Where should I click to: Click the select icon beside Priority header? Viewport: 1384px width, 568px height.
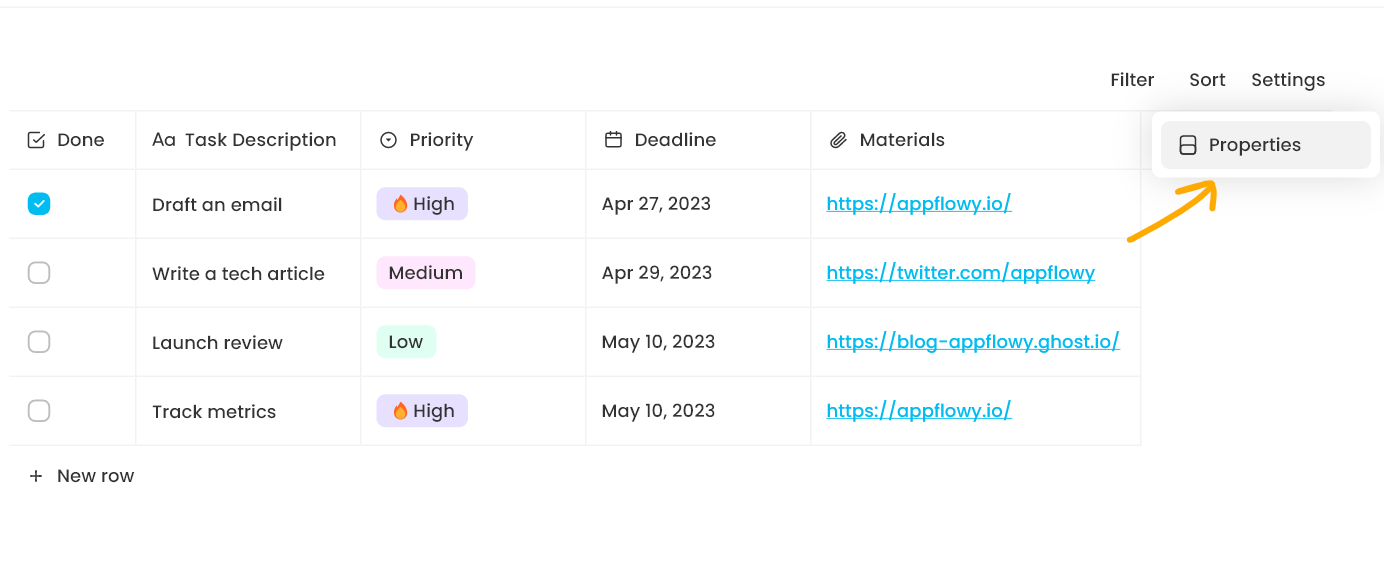tap(389, 140)
